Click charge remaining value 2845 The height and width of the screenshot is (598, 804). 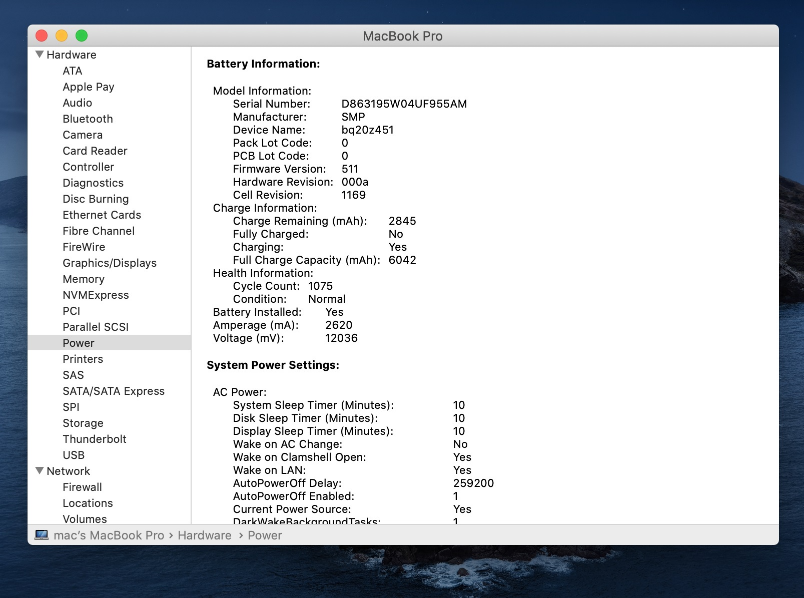[402, 221]
